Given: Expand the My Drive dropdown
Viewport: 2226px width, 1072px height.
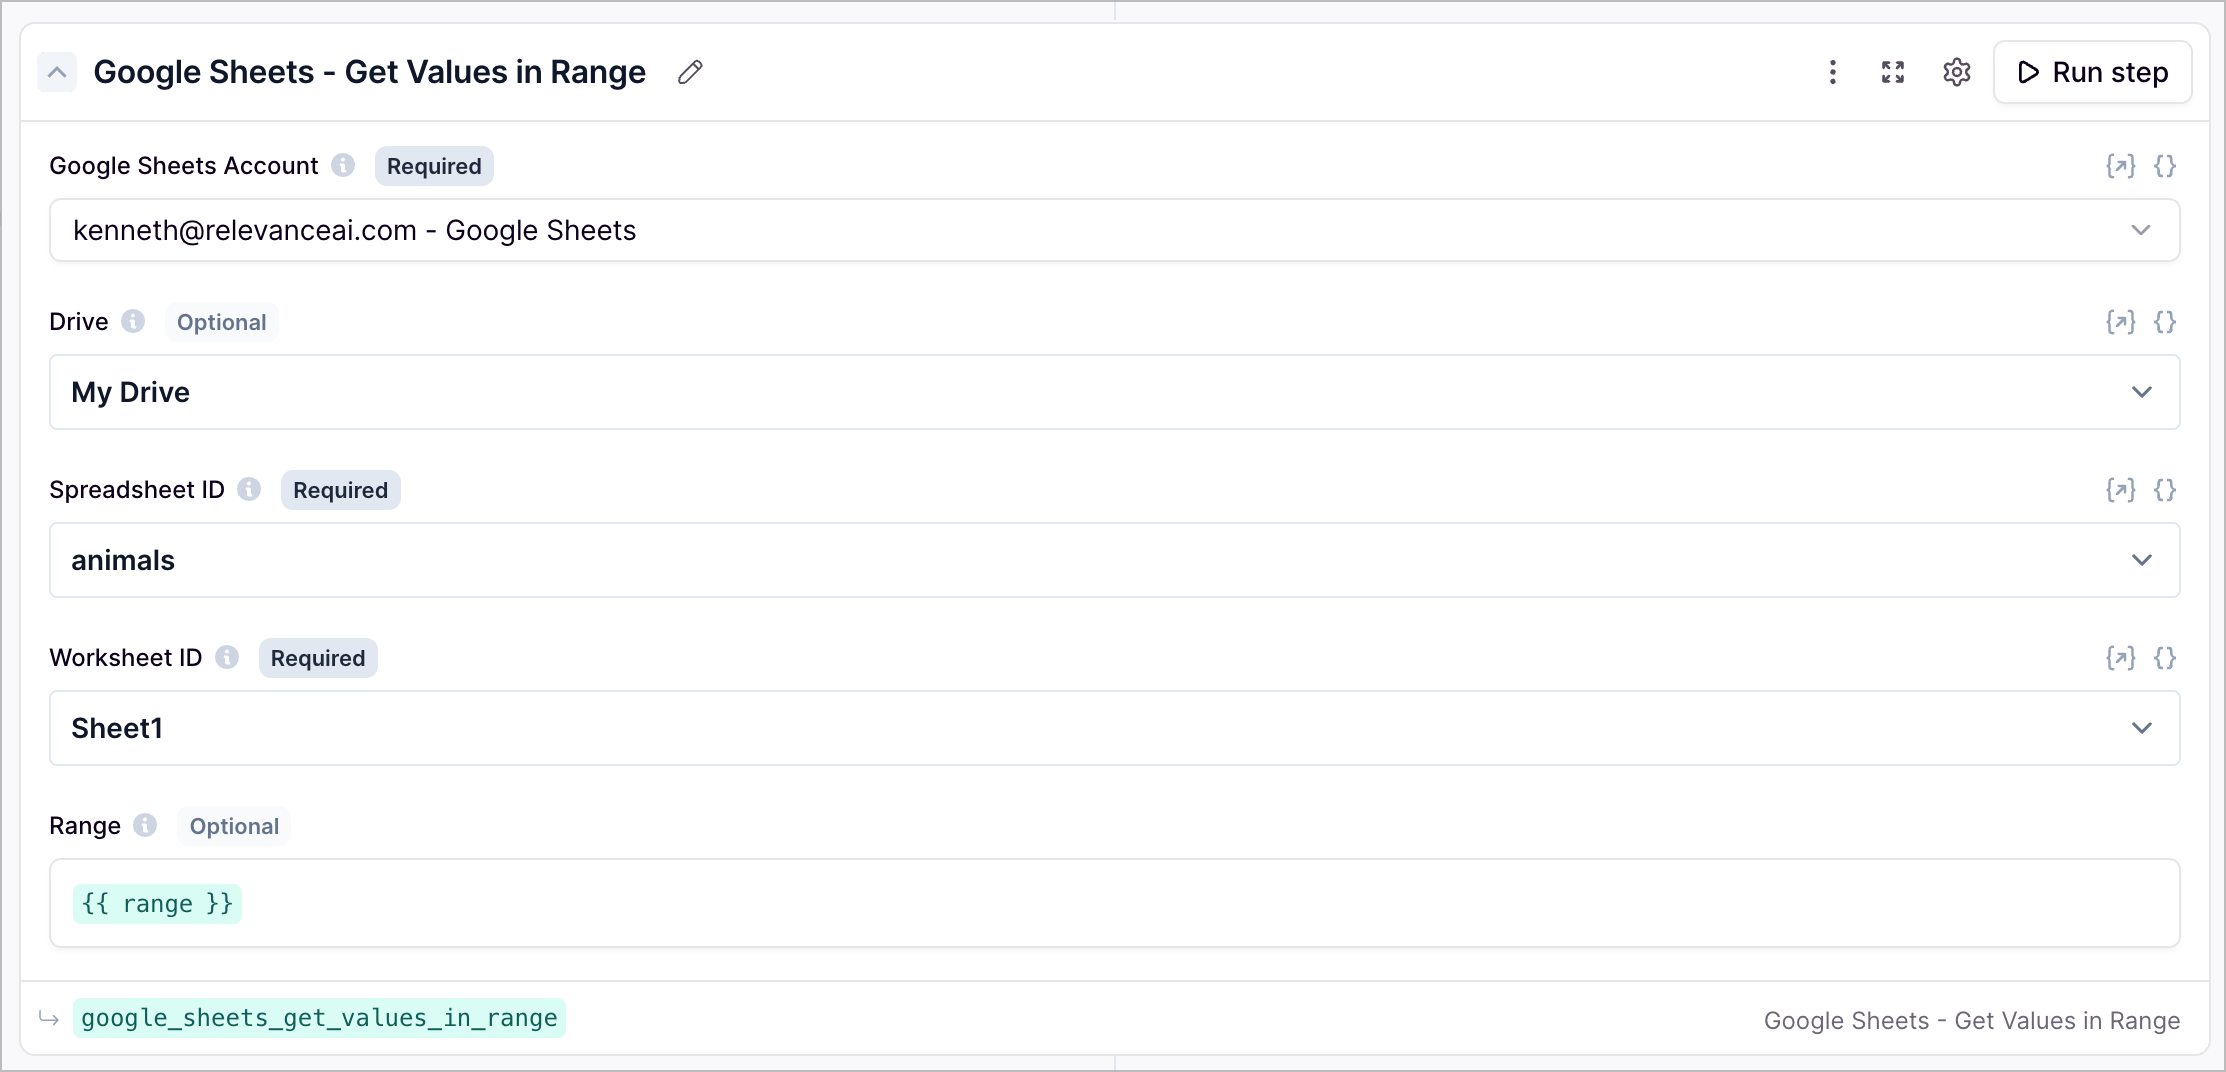Looking at the screenshot, I should [x=1114, y=392].
